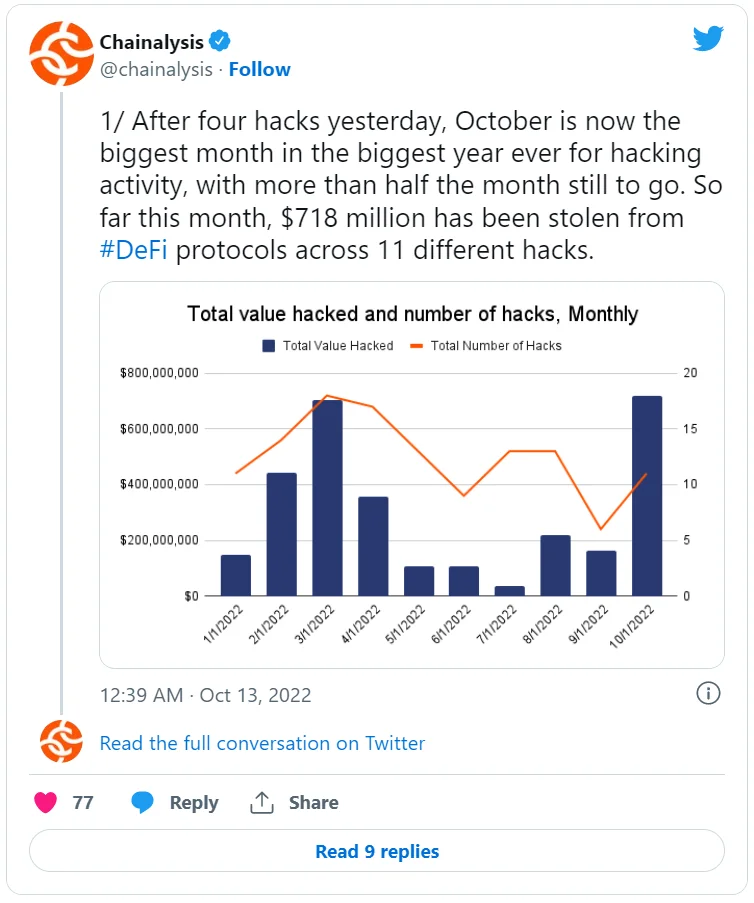Click the Chainalysis profile avatar at top
This screenshot has width=754, height=903.
pyautogui.click(x=62, y=54)
